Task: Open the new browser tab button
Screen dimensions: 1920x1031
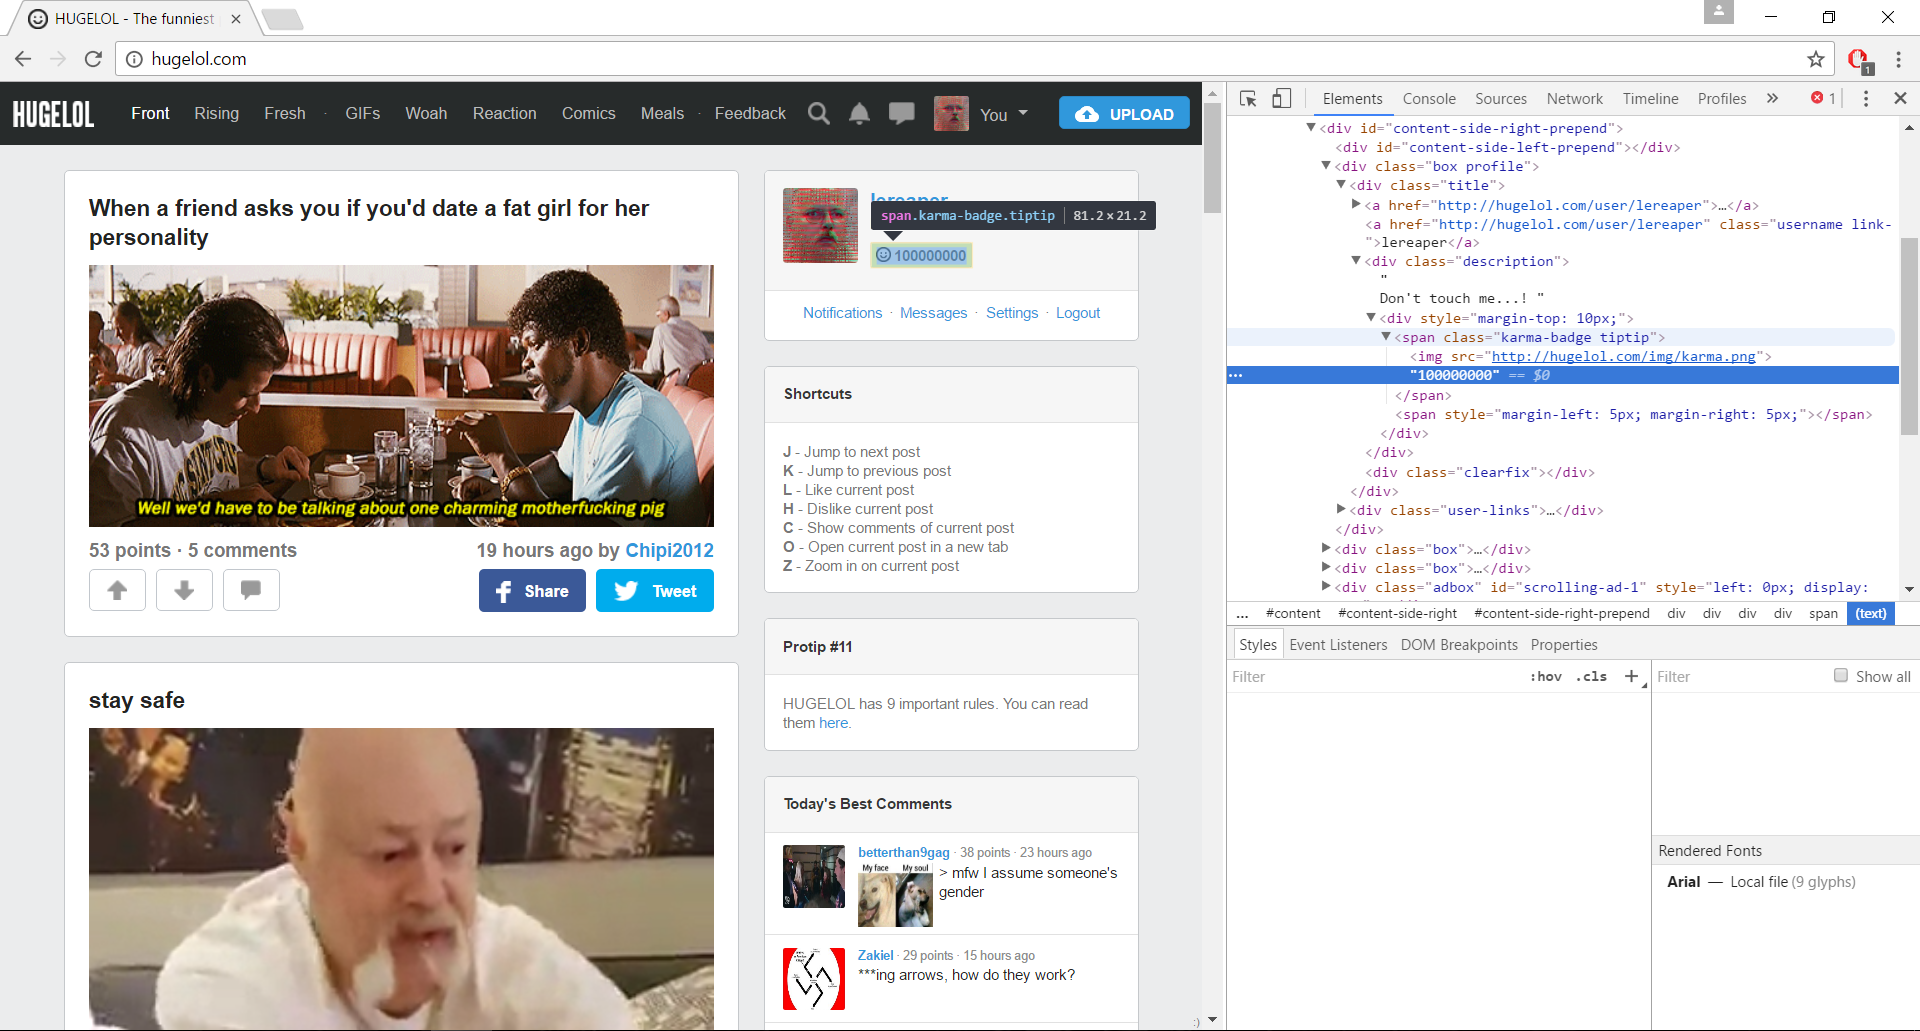Action: tap(282, 19)
